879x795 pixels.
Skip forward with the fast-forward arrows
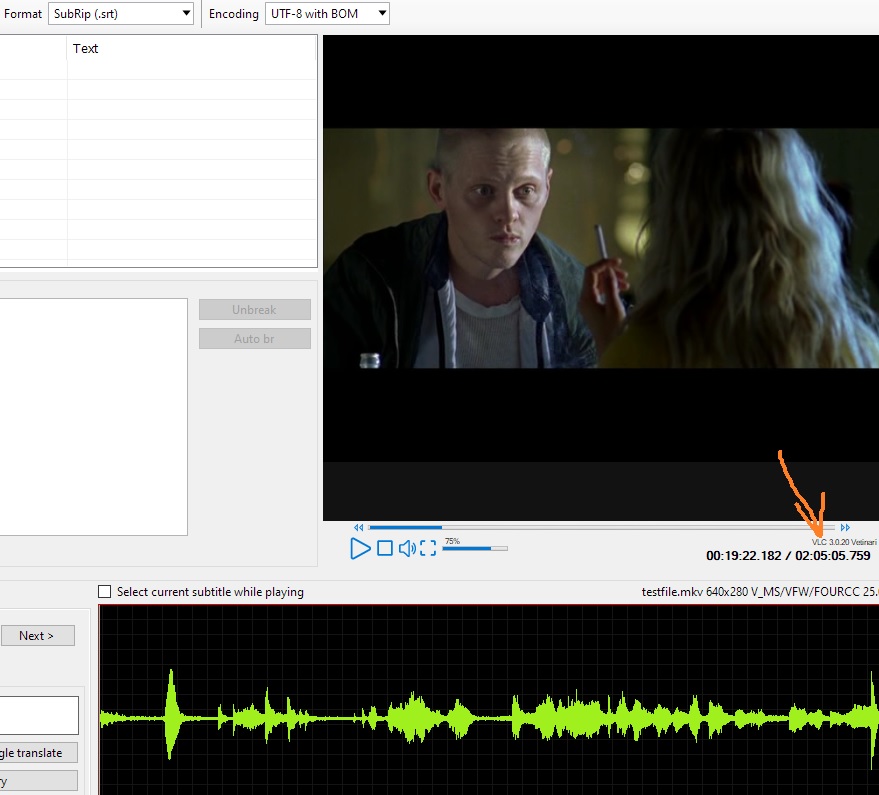click(845, 528)
